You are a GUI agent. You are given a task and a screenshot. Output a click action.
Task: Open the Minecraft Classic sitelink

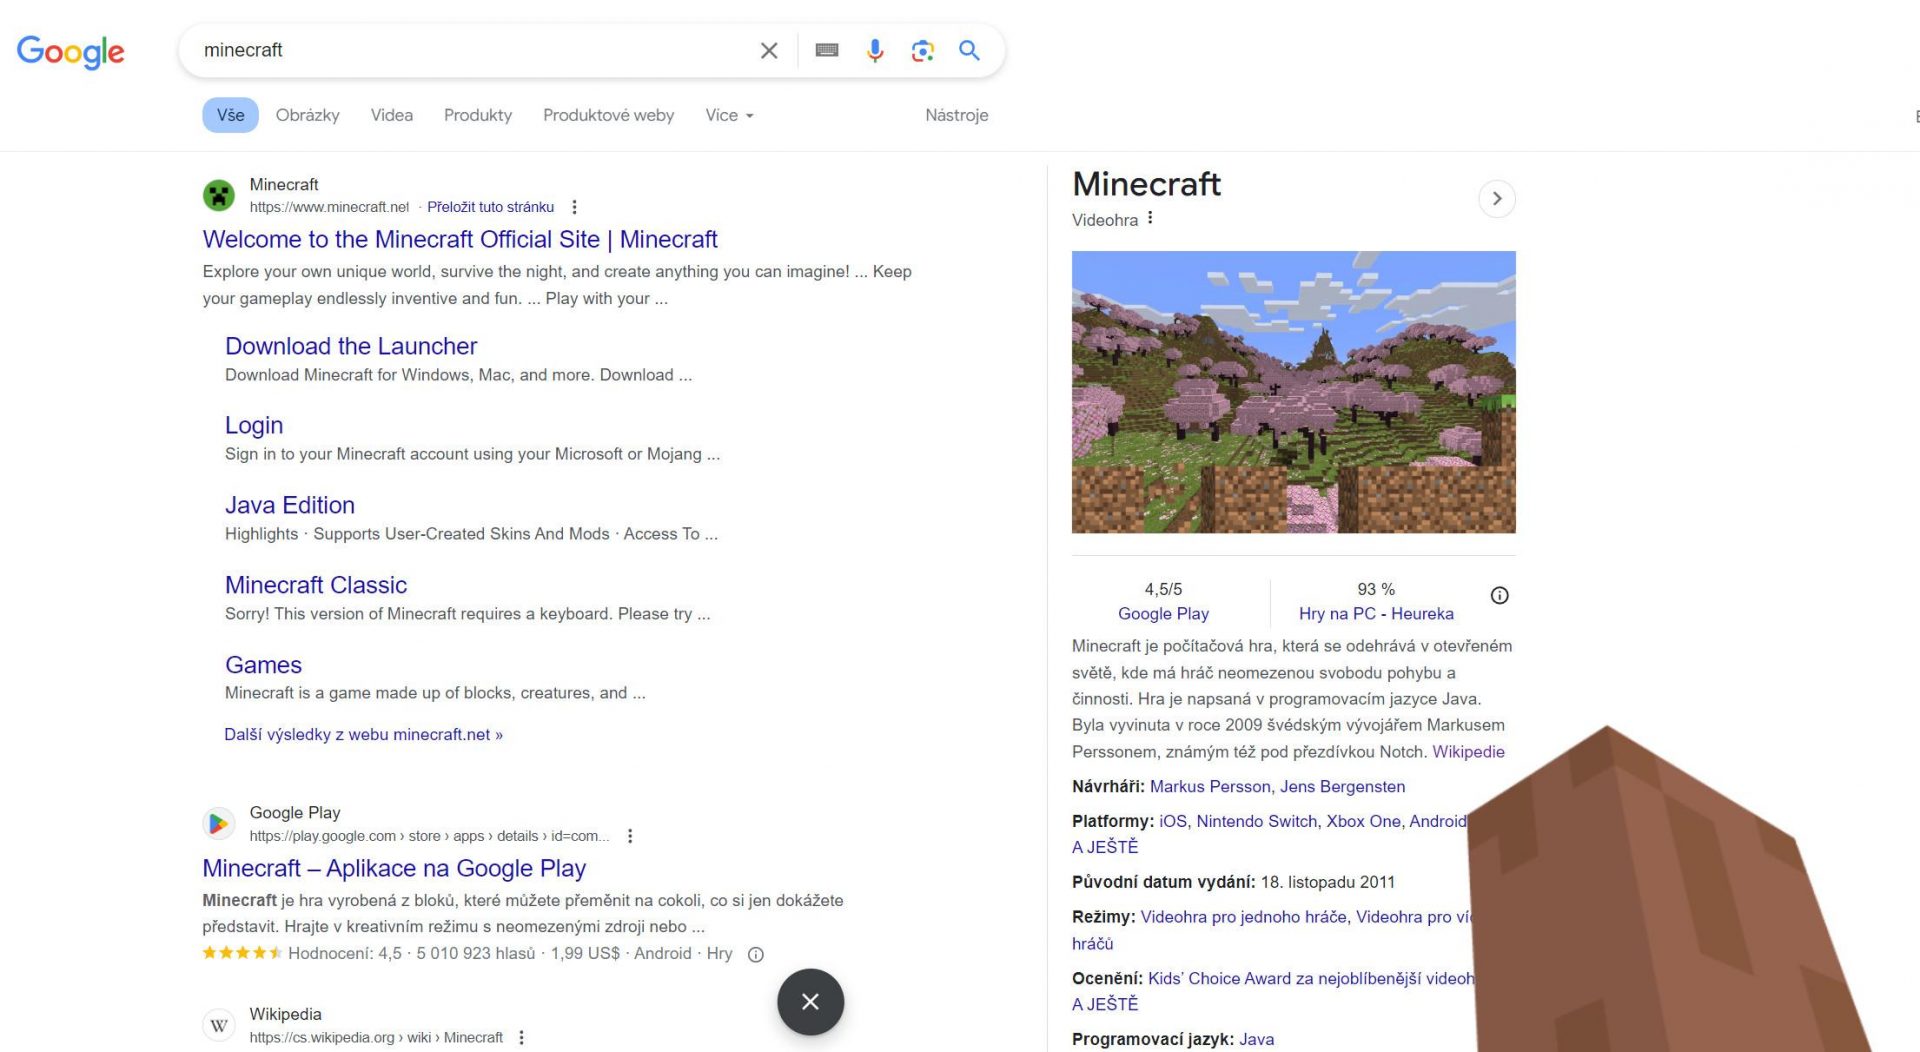click(x=316, y=585)
